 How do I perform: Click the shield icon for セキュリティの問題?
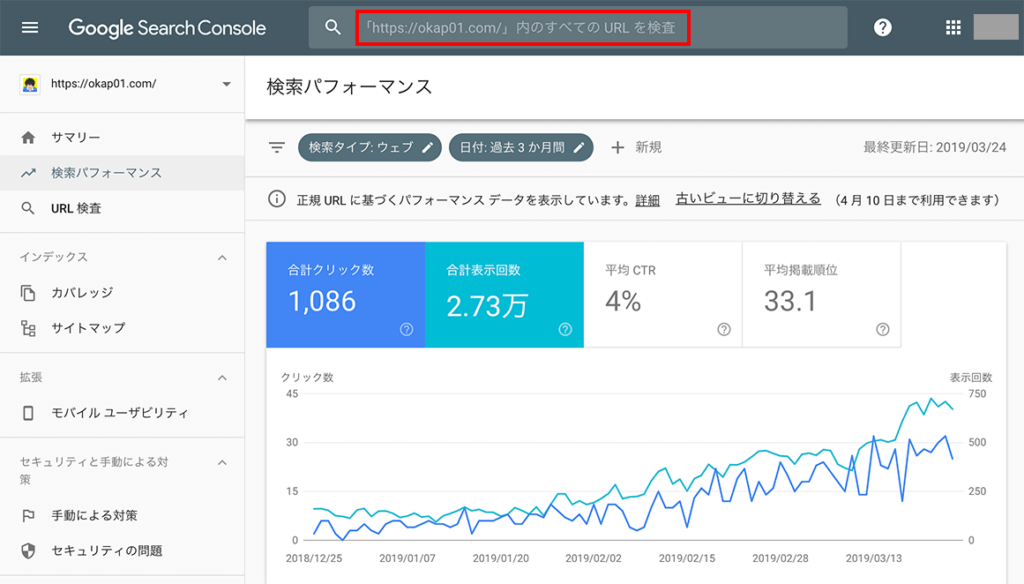28,551
